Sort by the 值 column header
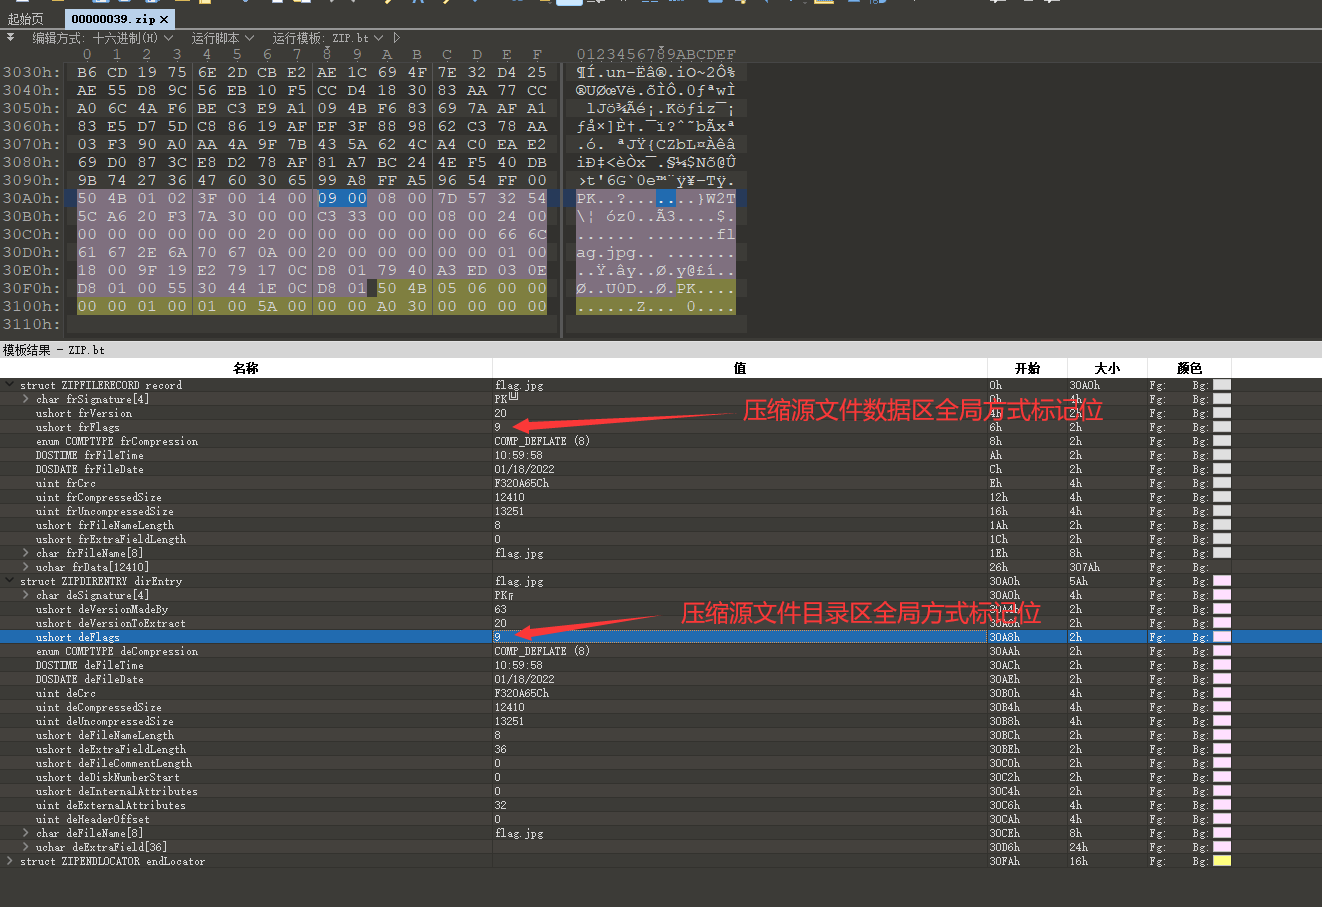This screenshot has width=1322, height=907. click(740, 368)
